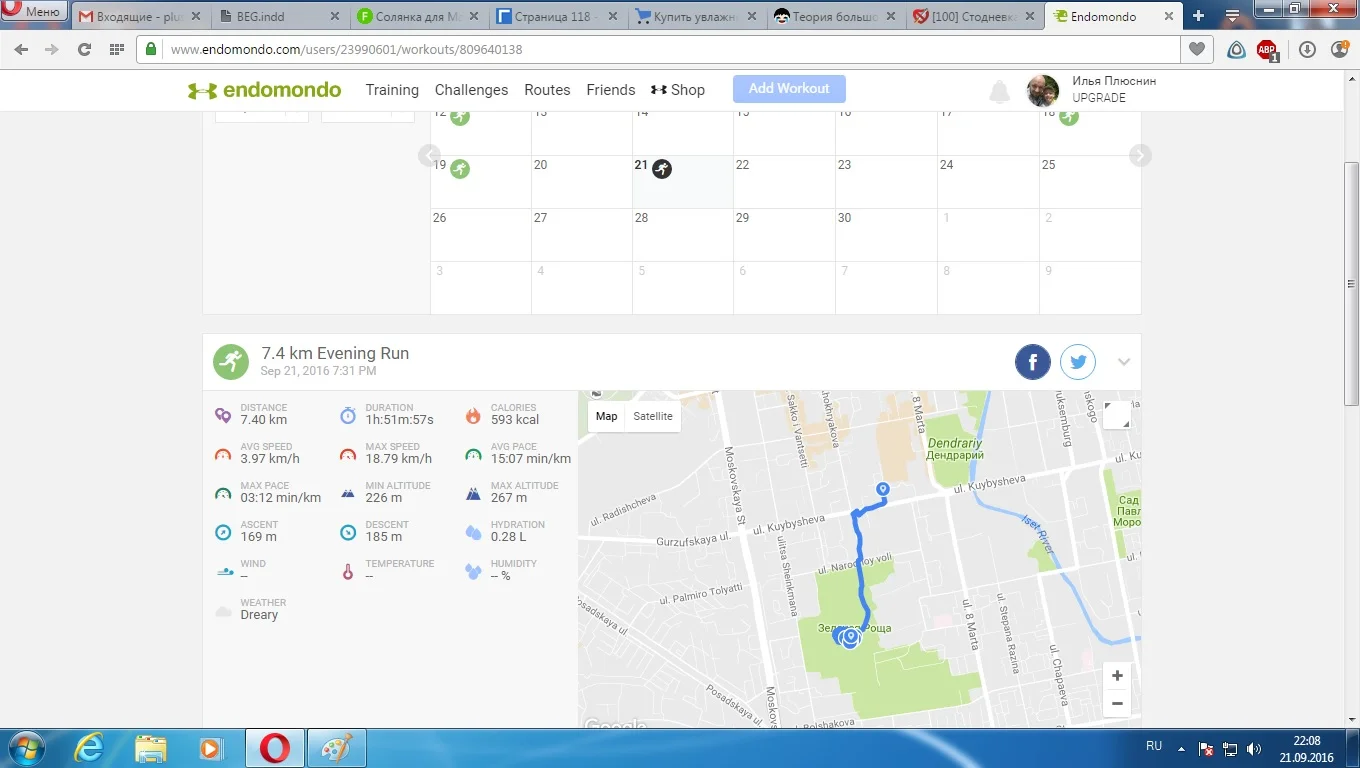Click the Duration stopwatch icon
This screenshot has height=768, width=1360.
[348, 414]
